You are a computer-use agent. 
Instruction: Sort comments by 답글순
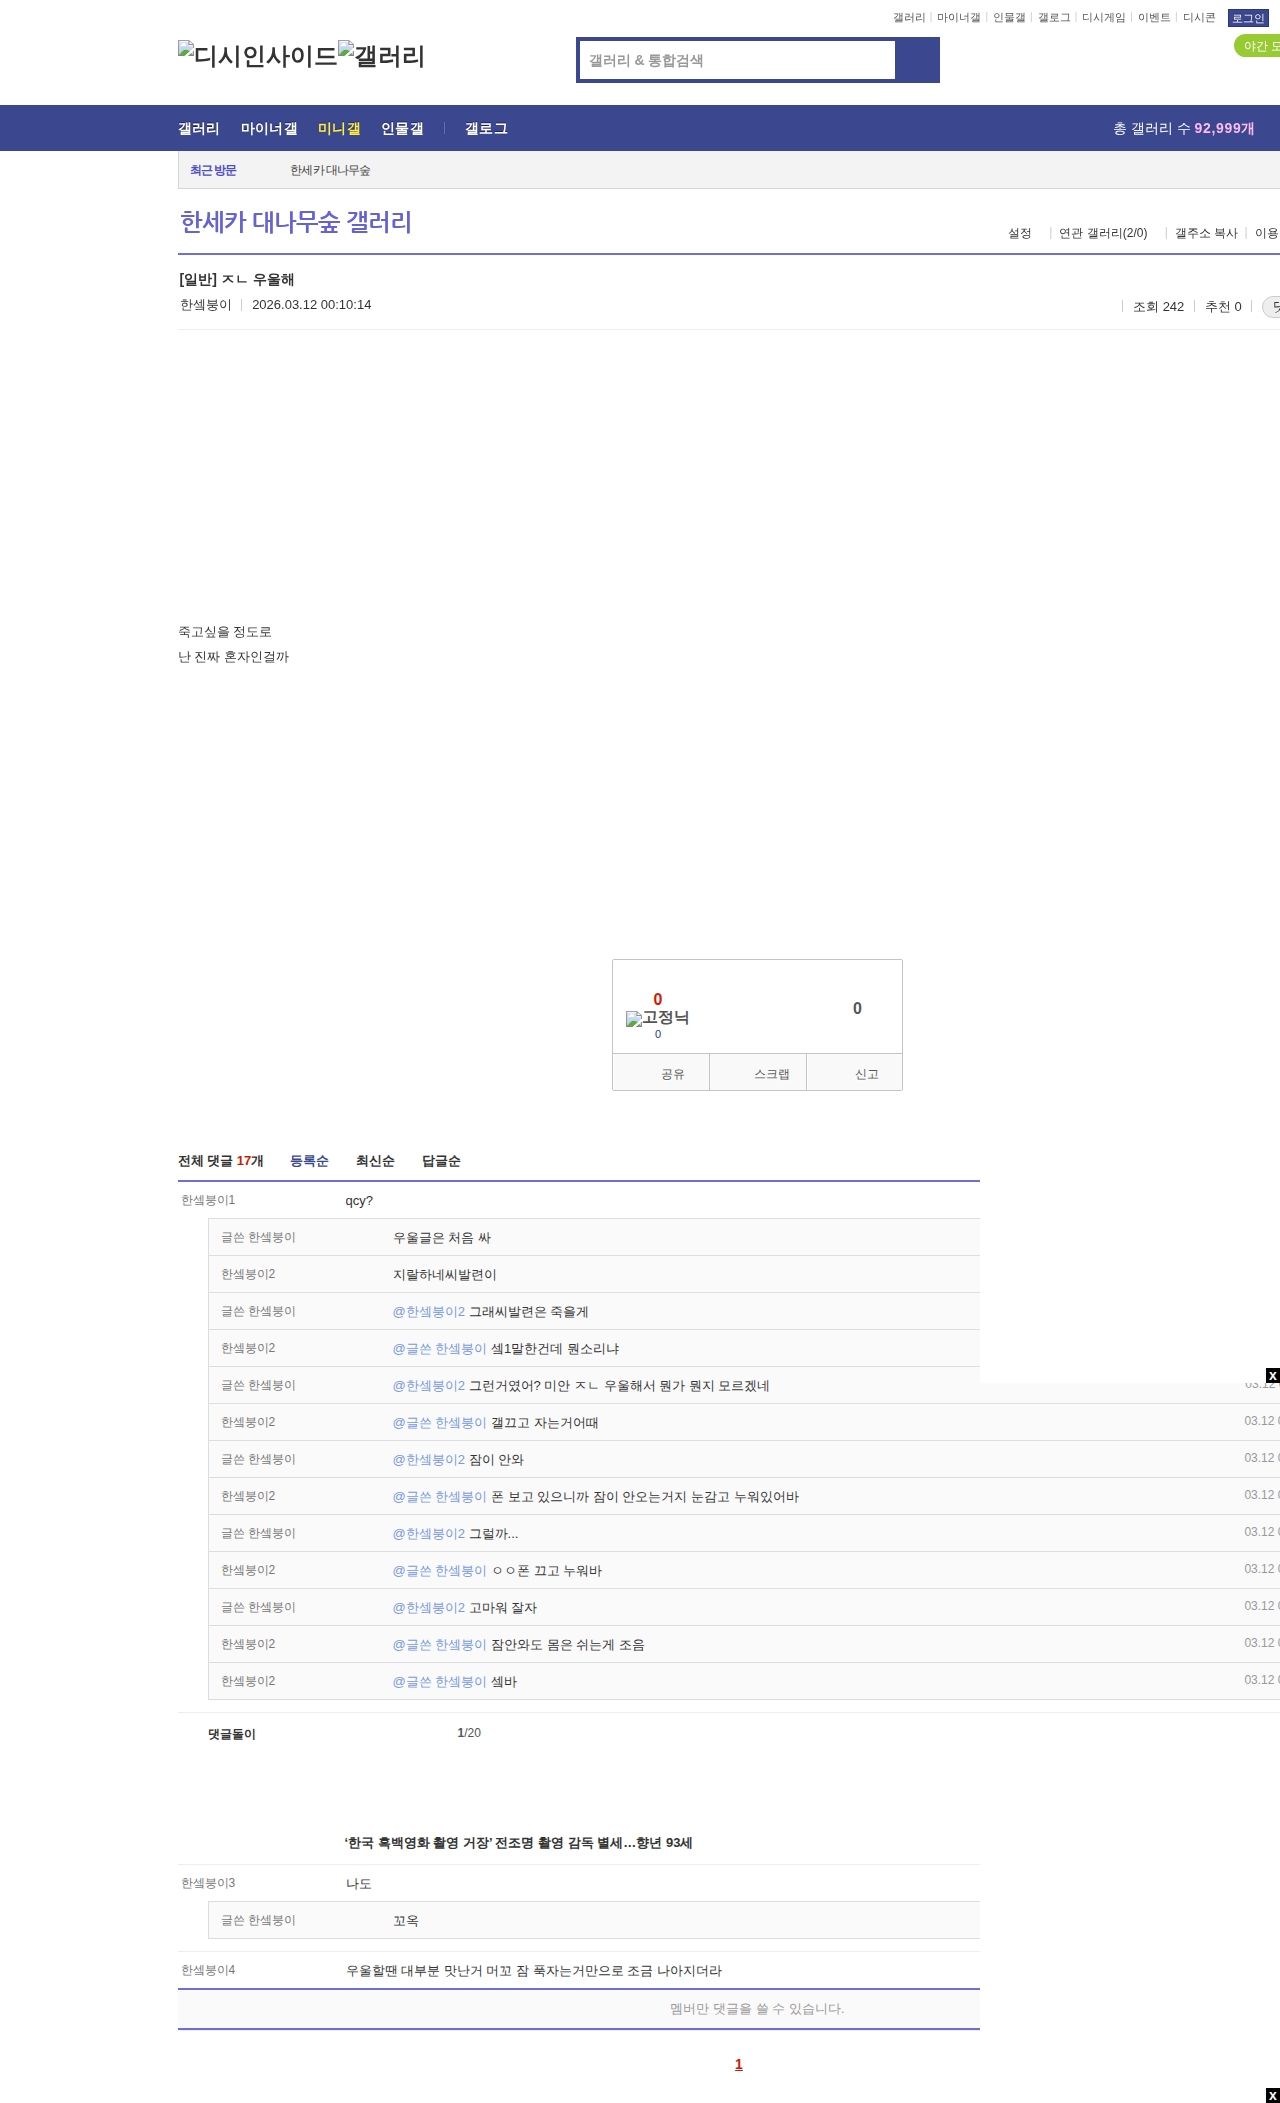tap(441, 1161)
